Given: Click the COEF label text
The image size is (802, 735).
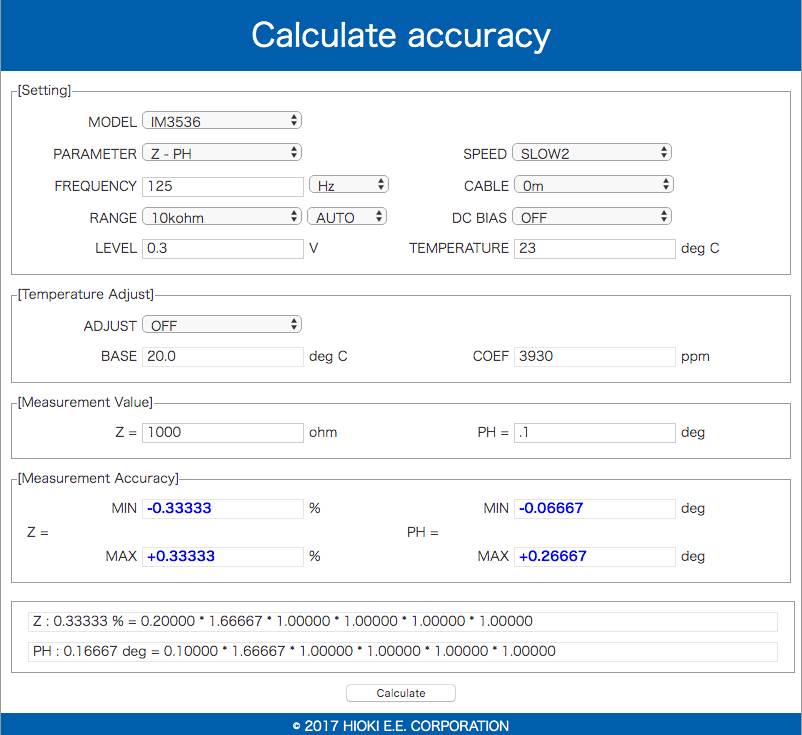Looking at the screenshot, I should [491, 357].
